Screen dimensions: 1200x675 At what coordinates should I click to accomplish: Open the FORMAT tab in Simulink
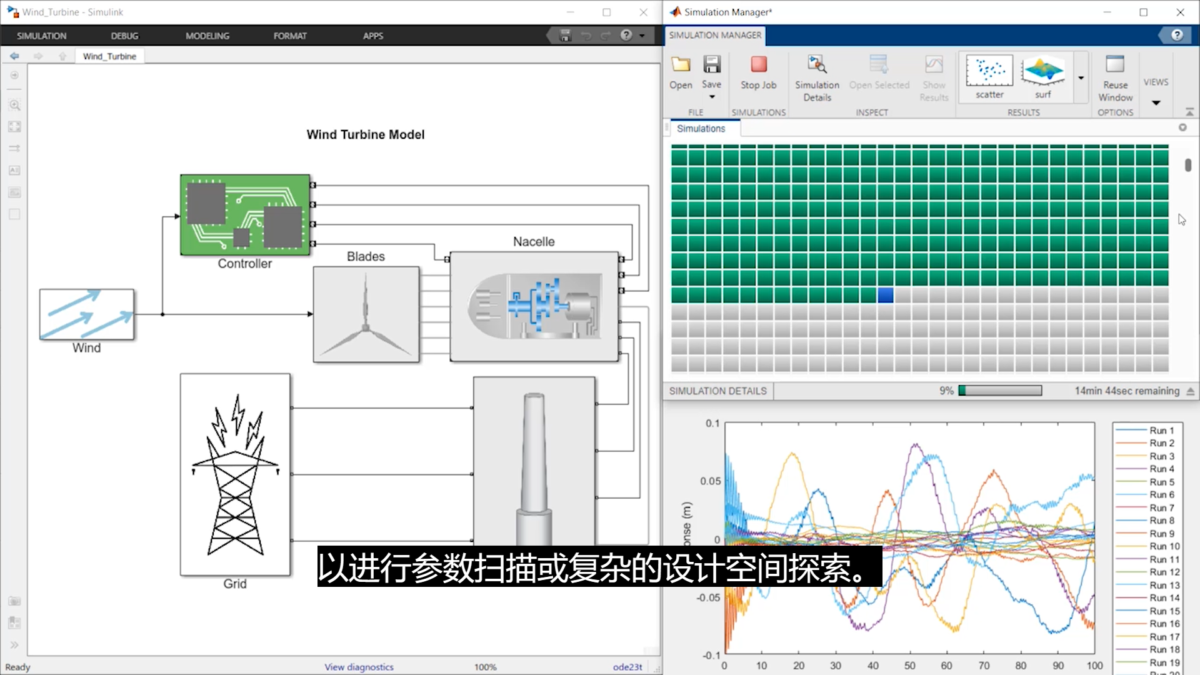pyautogui.click(x=290, y=36)
